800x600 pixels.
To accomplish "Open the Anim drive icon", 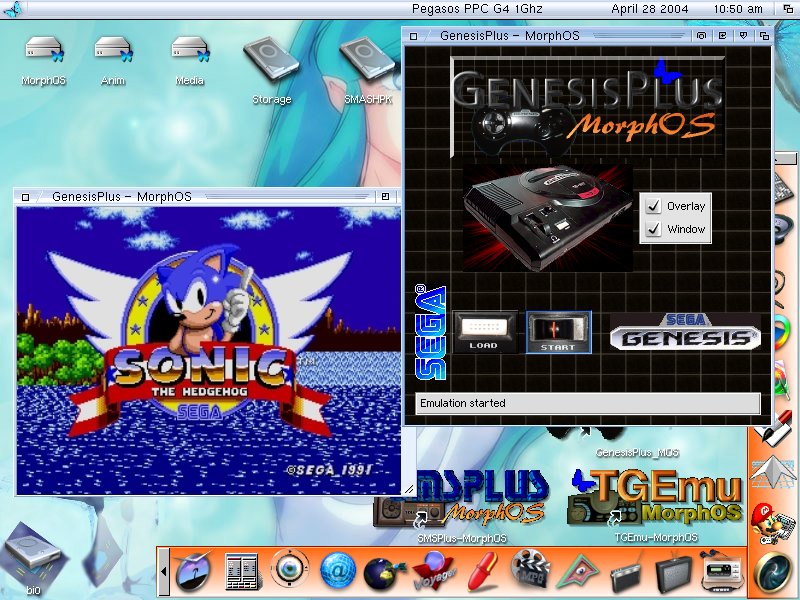I will click(113, 50).
